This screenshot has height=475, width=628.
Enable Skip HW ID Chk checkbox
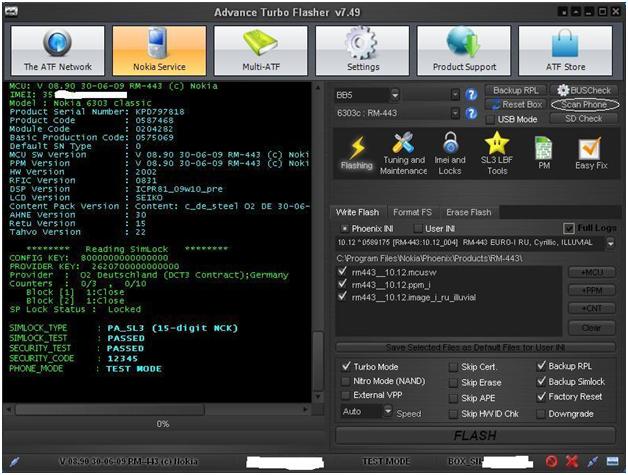point(453,414)
